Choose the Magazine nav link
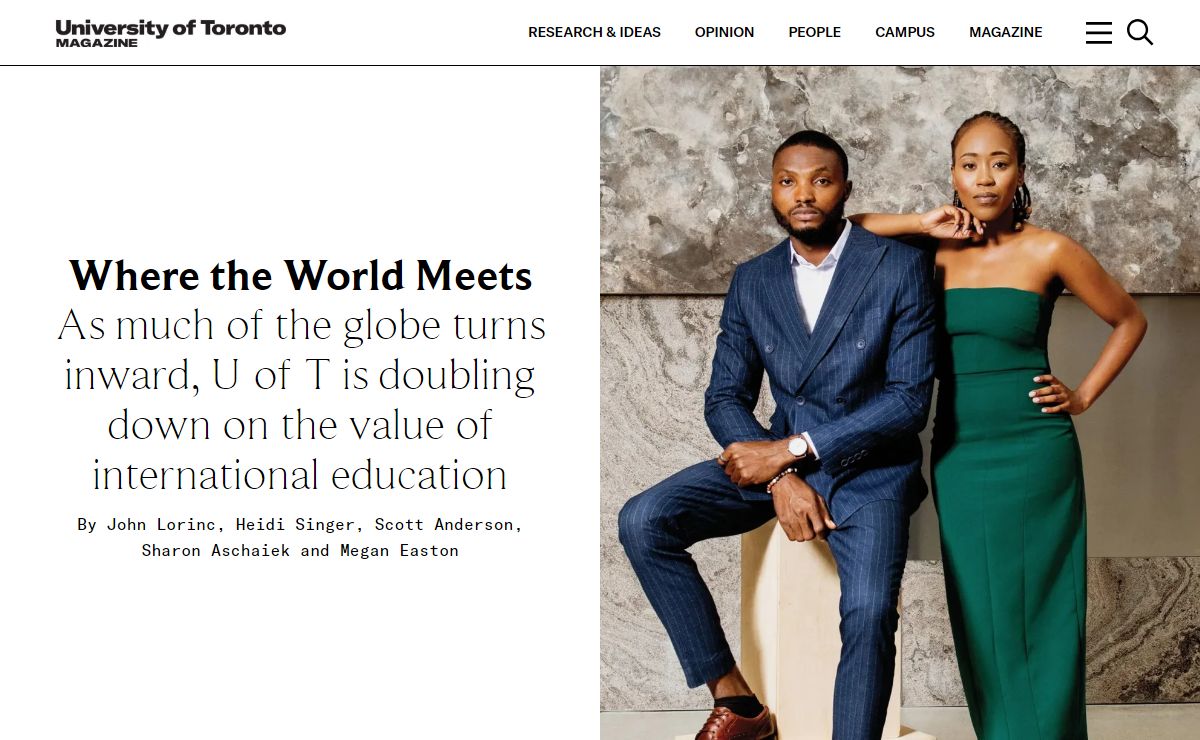This screenshot has height=740, width=1200. point(1005,32)
